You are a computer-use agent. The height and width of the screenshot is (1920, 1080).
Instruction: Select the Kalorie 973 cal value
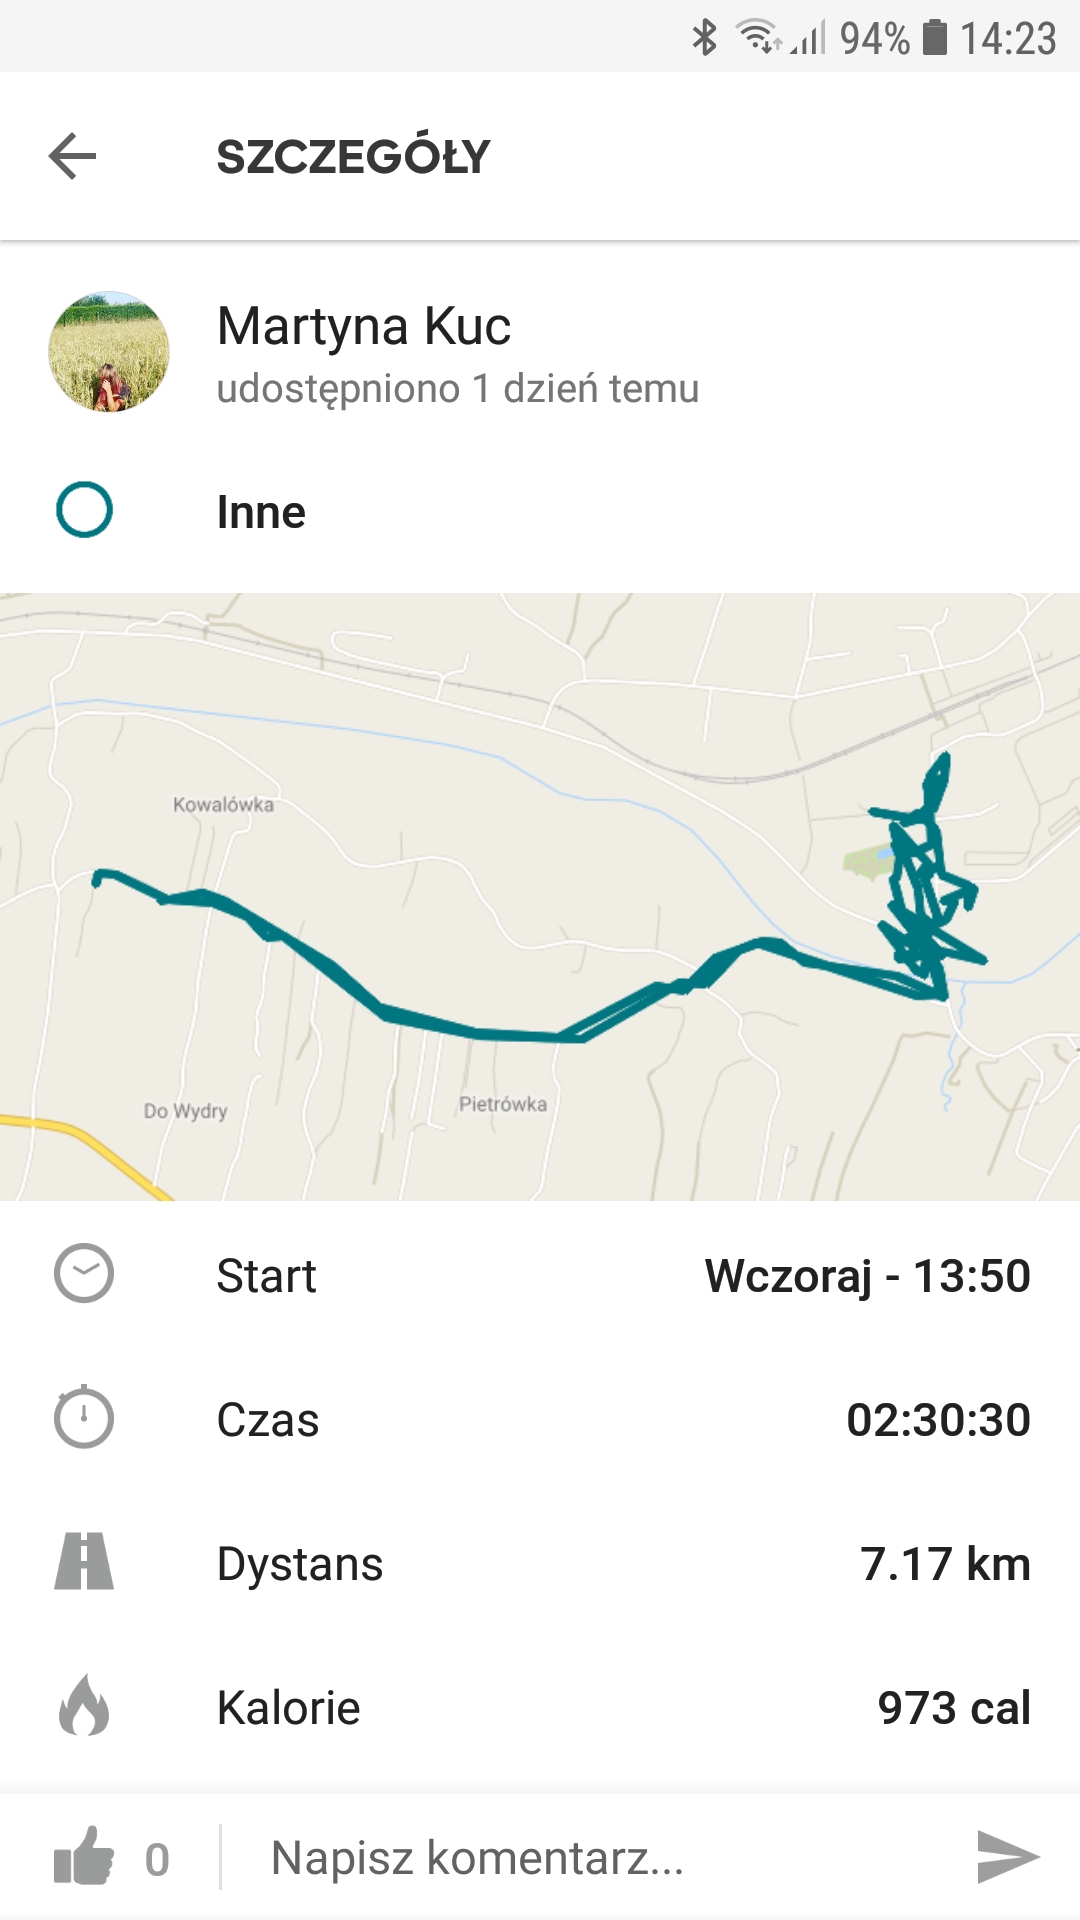954,1708
